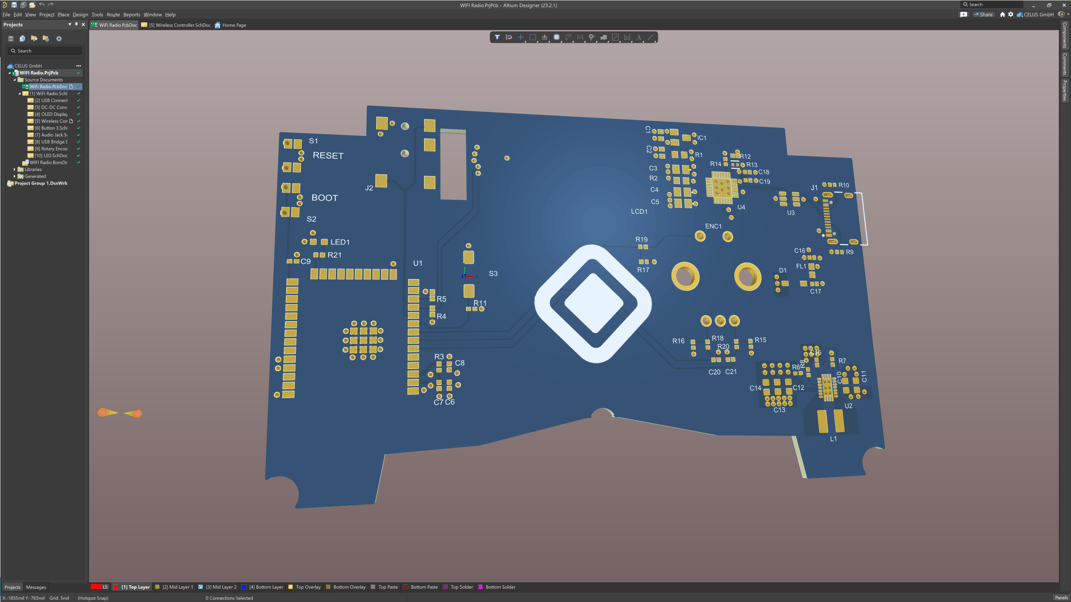Viewport: 1071px width, 602px height.
Task: Select the place string text tool
Action: tap(639, 38)
